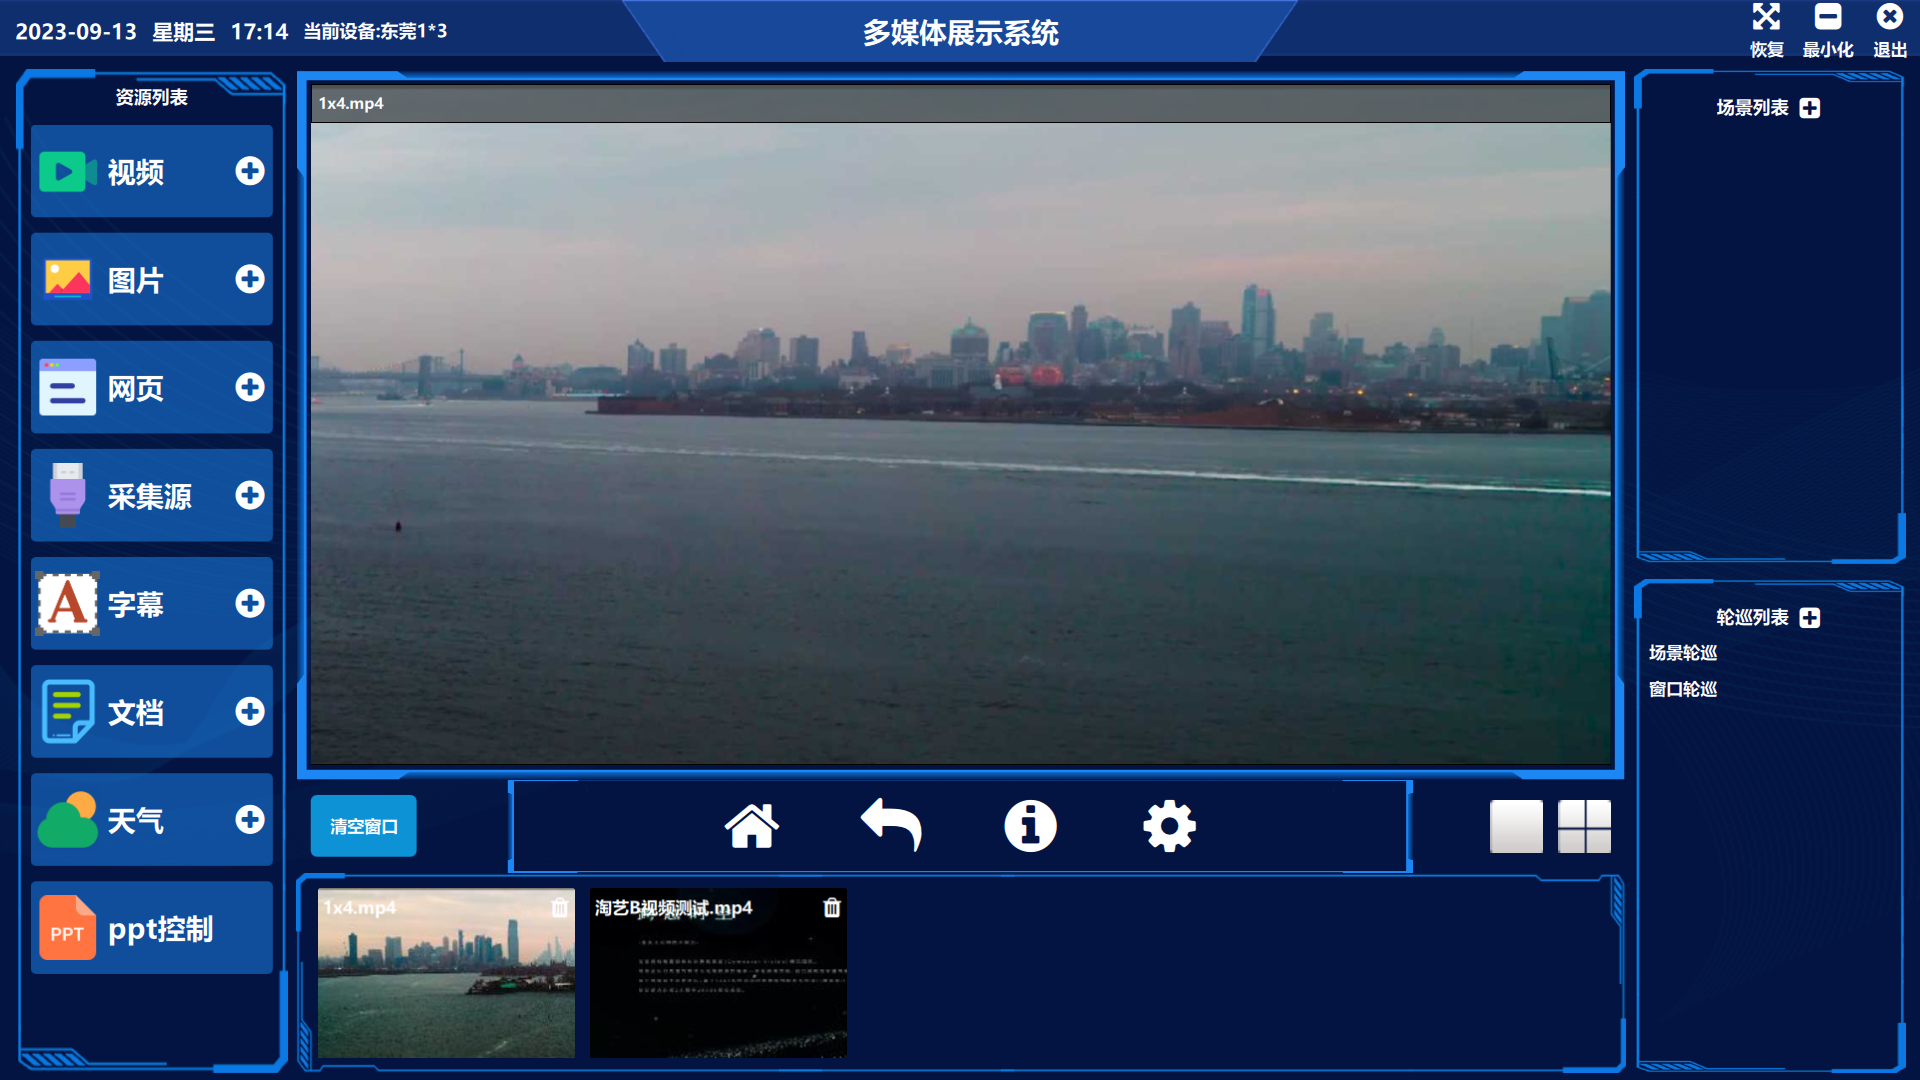Switch to single window layout
Screen dimensions: 1920x1080
[x=1516, y=826]
